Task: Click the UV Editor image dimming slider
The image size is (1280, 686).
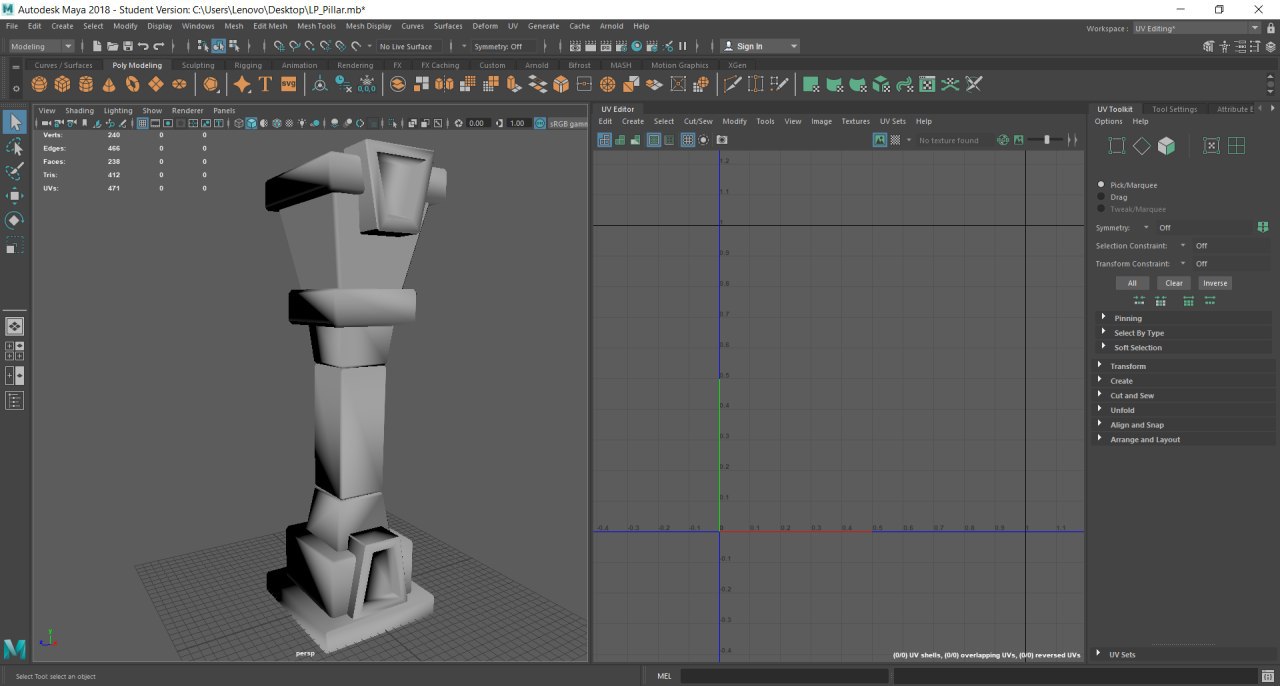Action: pyautogui.click(x=1046, y=140)
